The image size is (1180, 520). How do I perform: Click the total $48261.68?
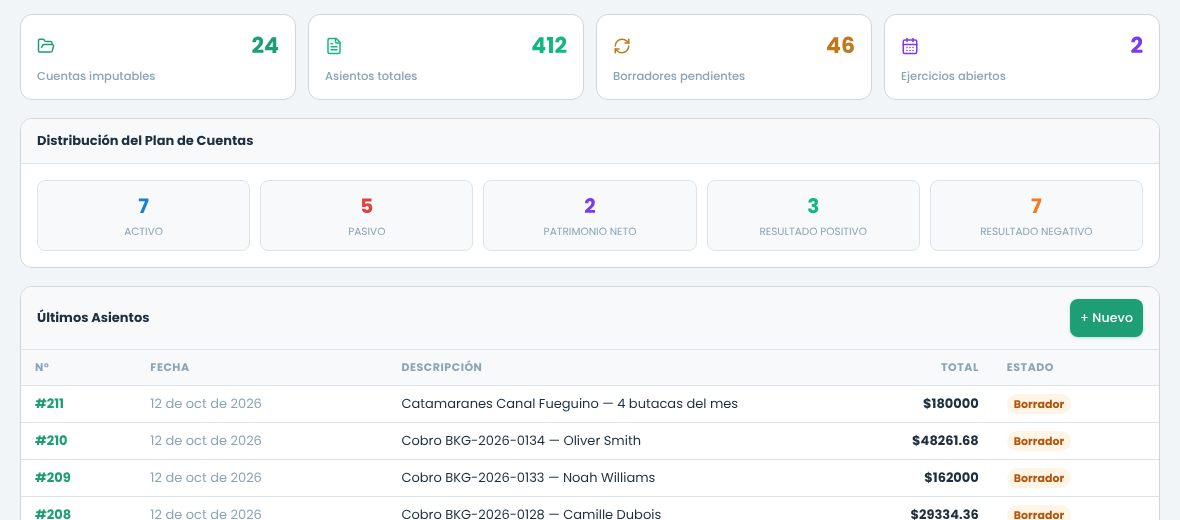945,441
